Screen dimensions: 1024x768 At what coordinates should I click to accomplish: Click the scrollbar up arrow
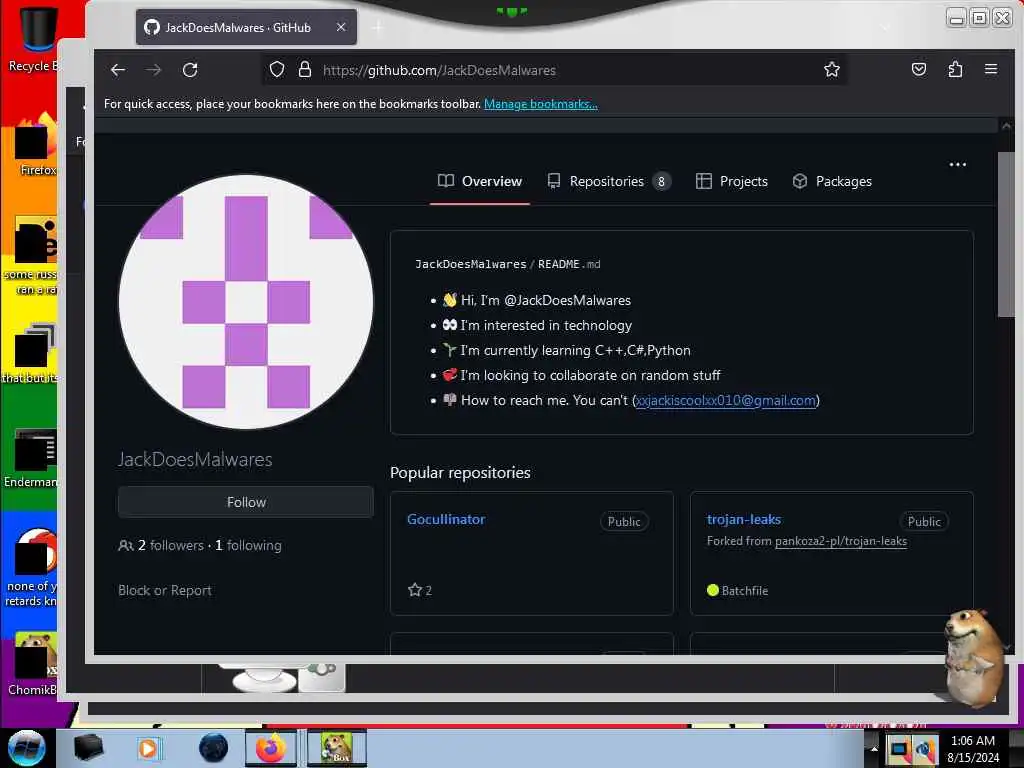pos(1006,126)
